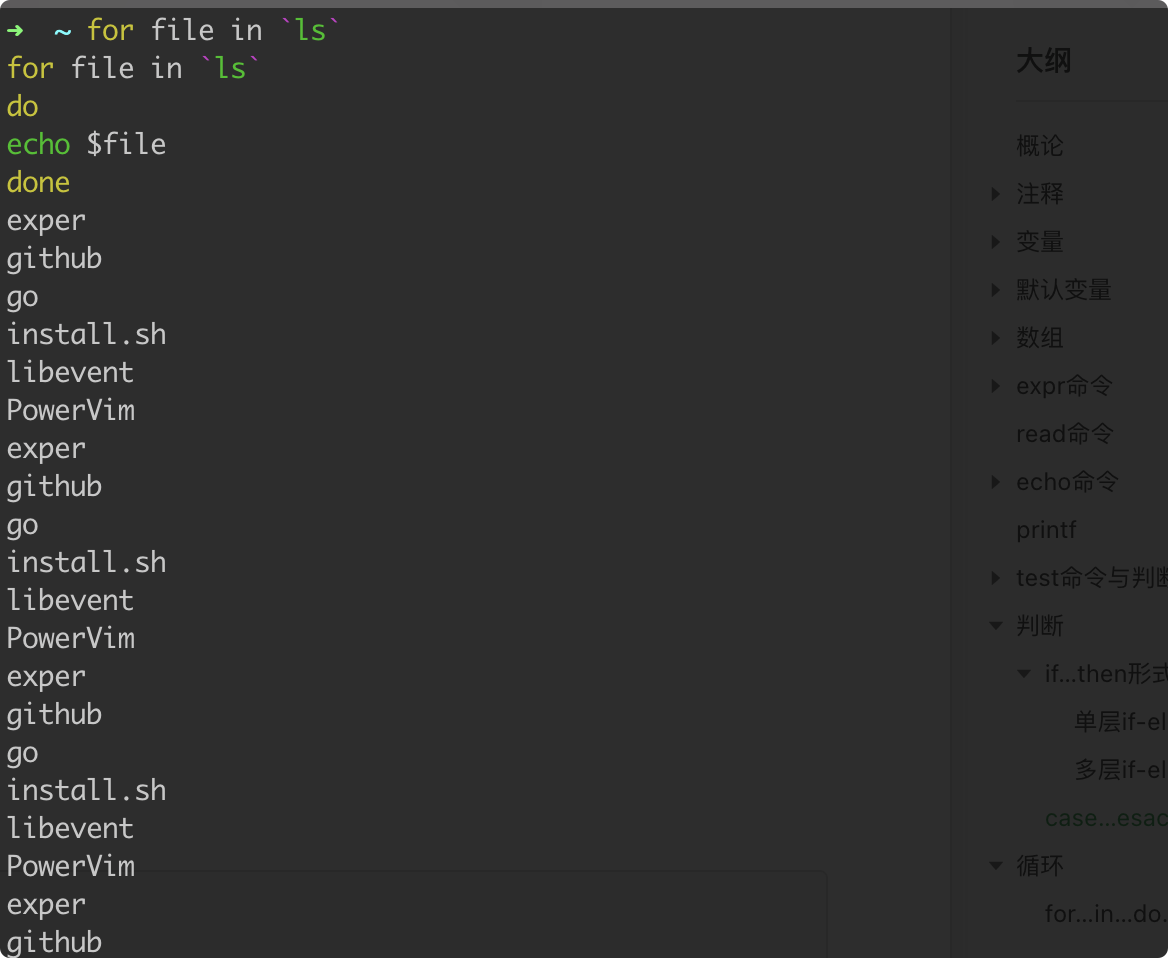The width and height of the screenshot is (1168, 958).
Task: Expand the test命令与判断 outline arrow
Action: (x=996, y=578)
